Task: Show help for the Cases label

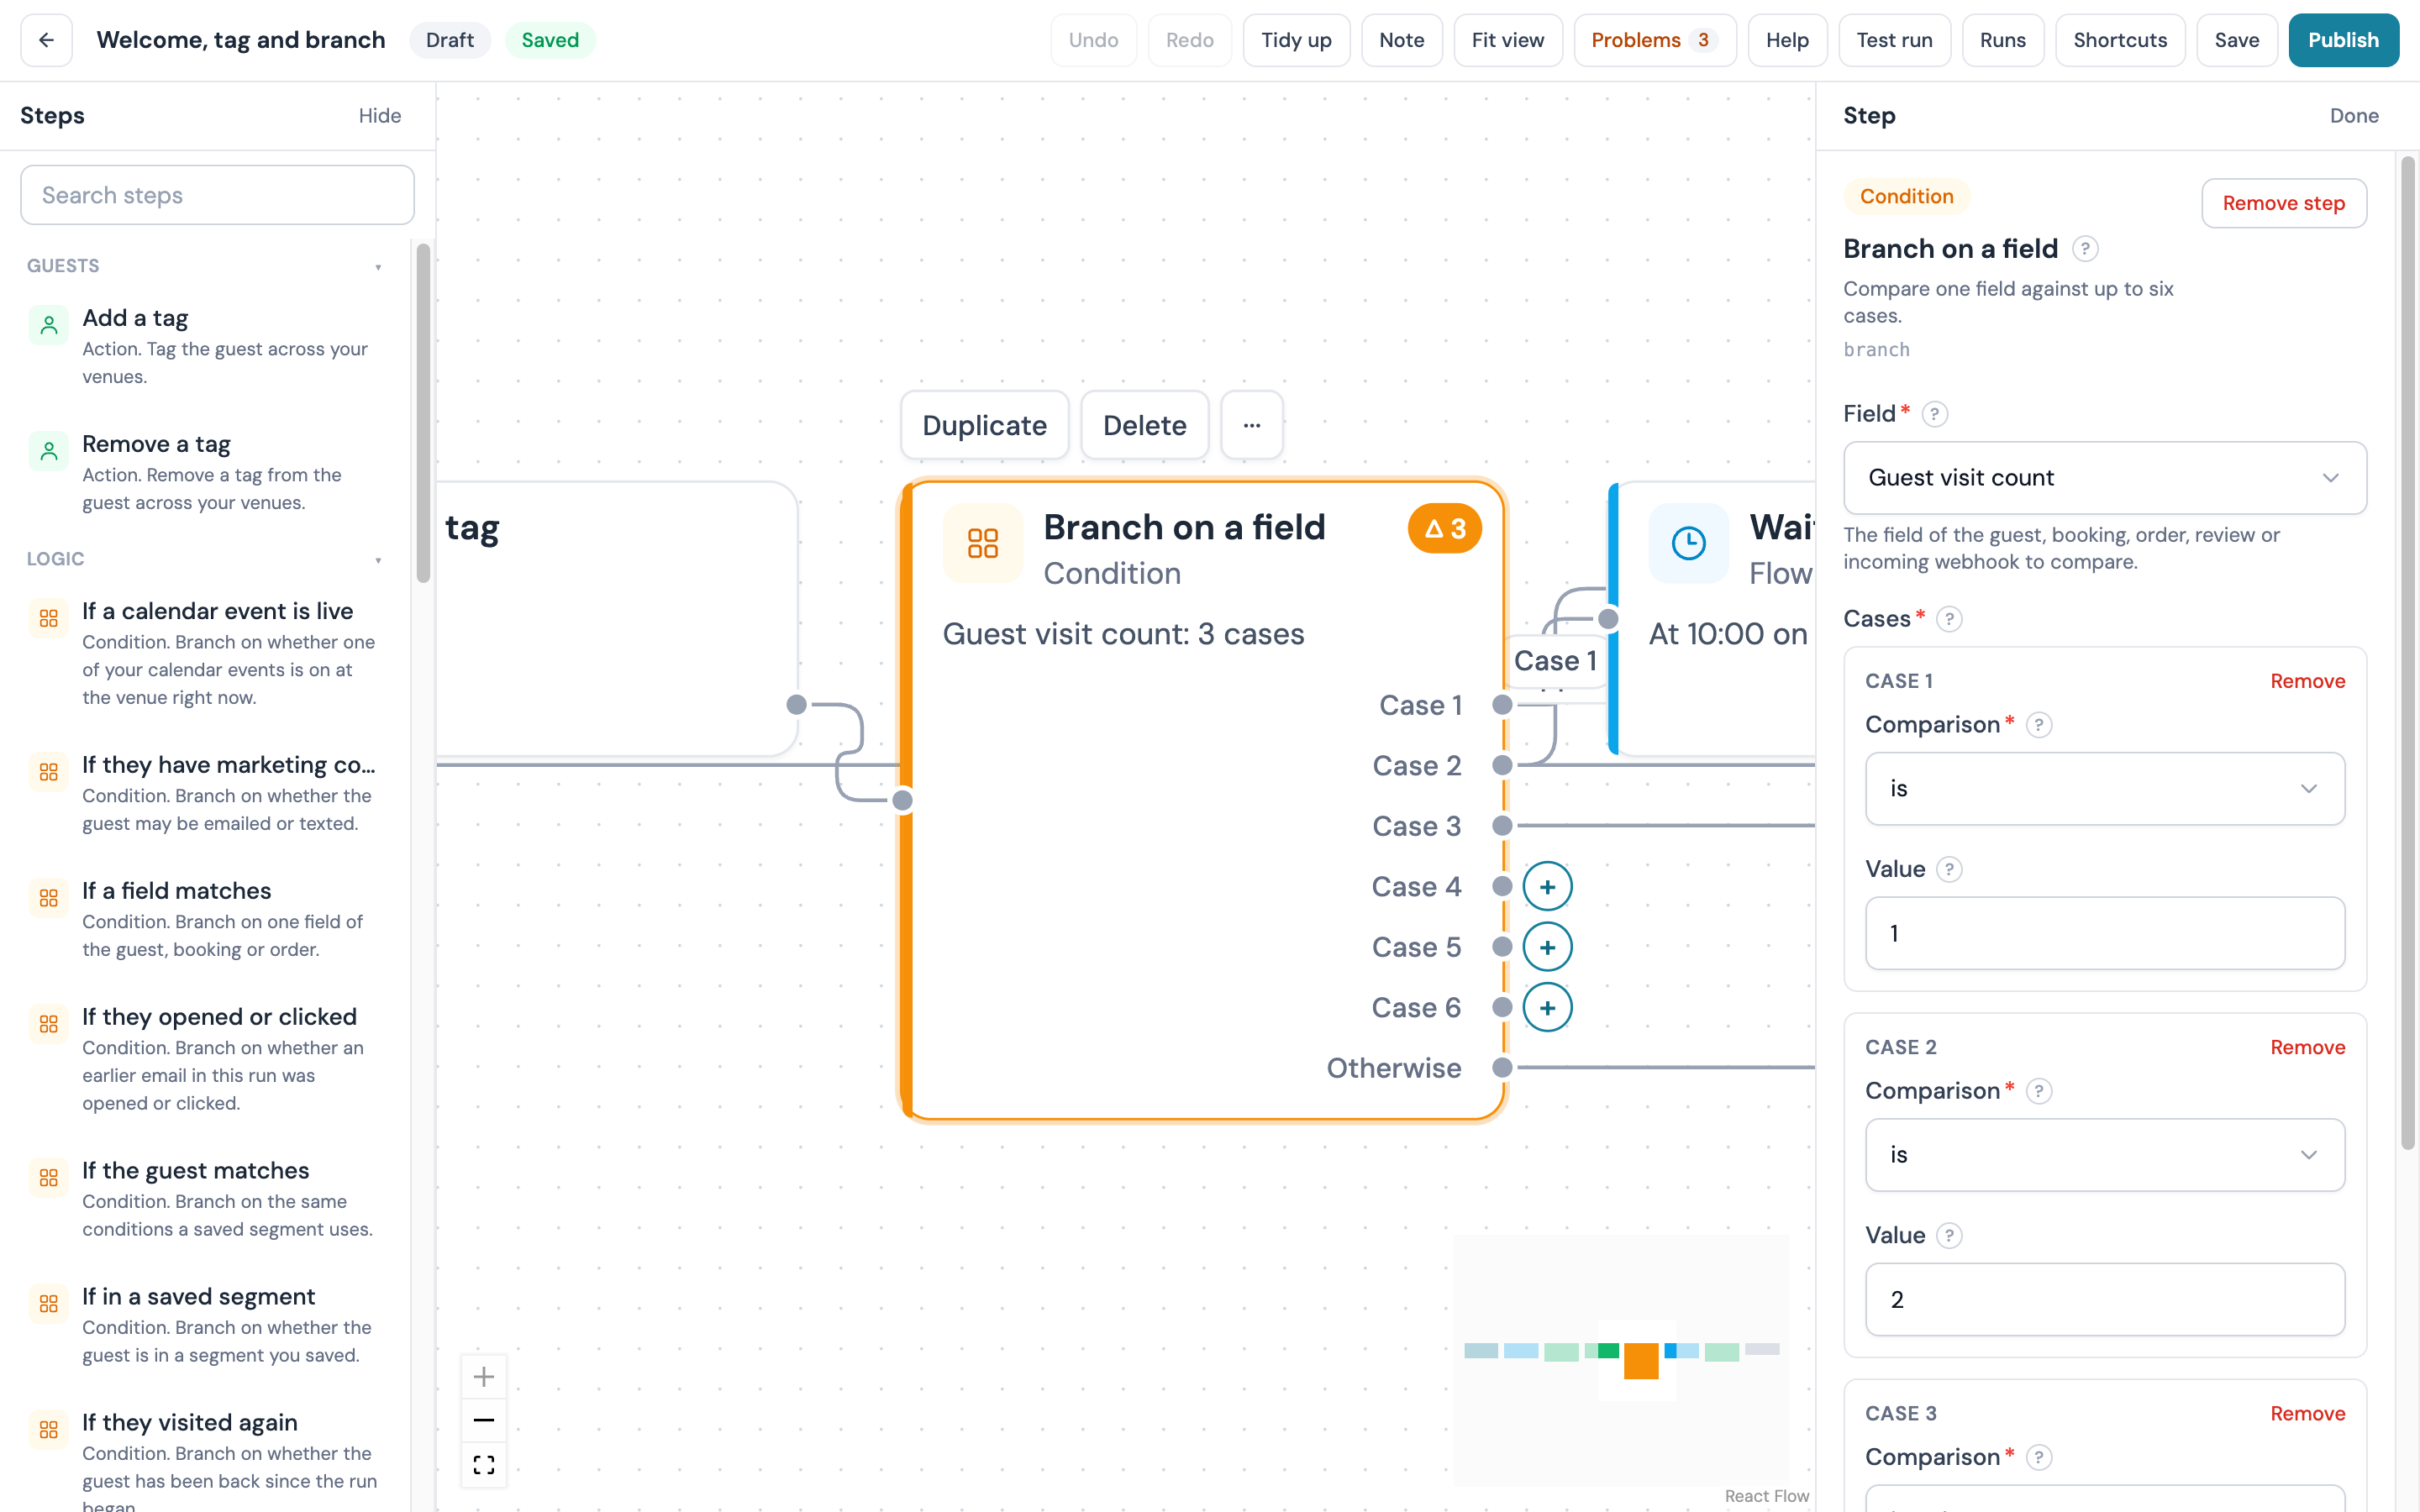Action: (1949, 619)
